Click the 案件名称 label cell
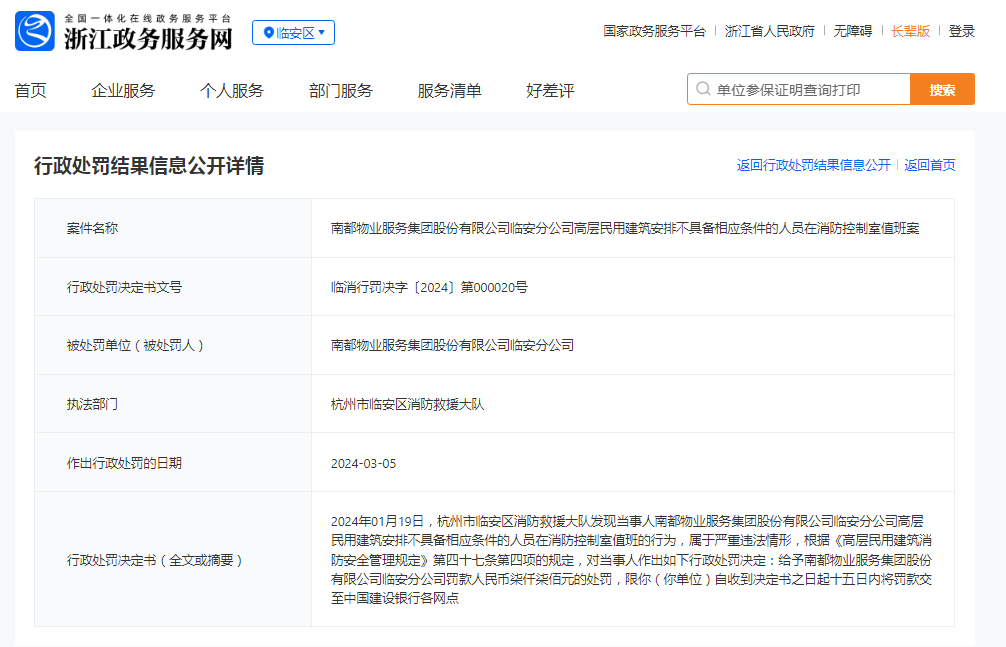This screenshot has height=647, width=1006. tap(173, 228)
